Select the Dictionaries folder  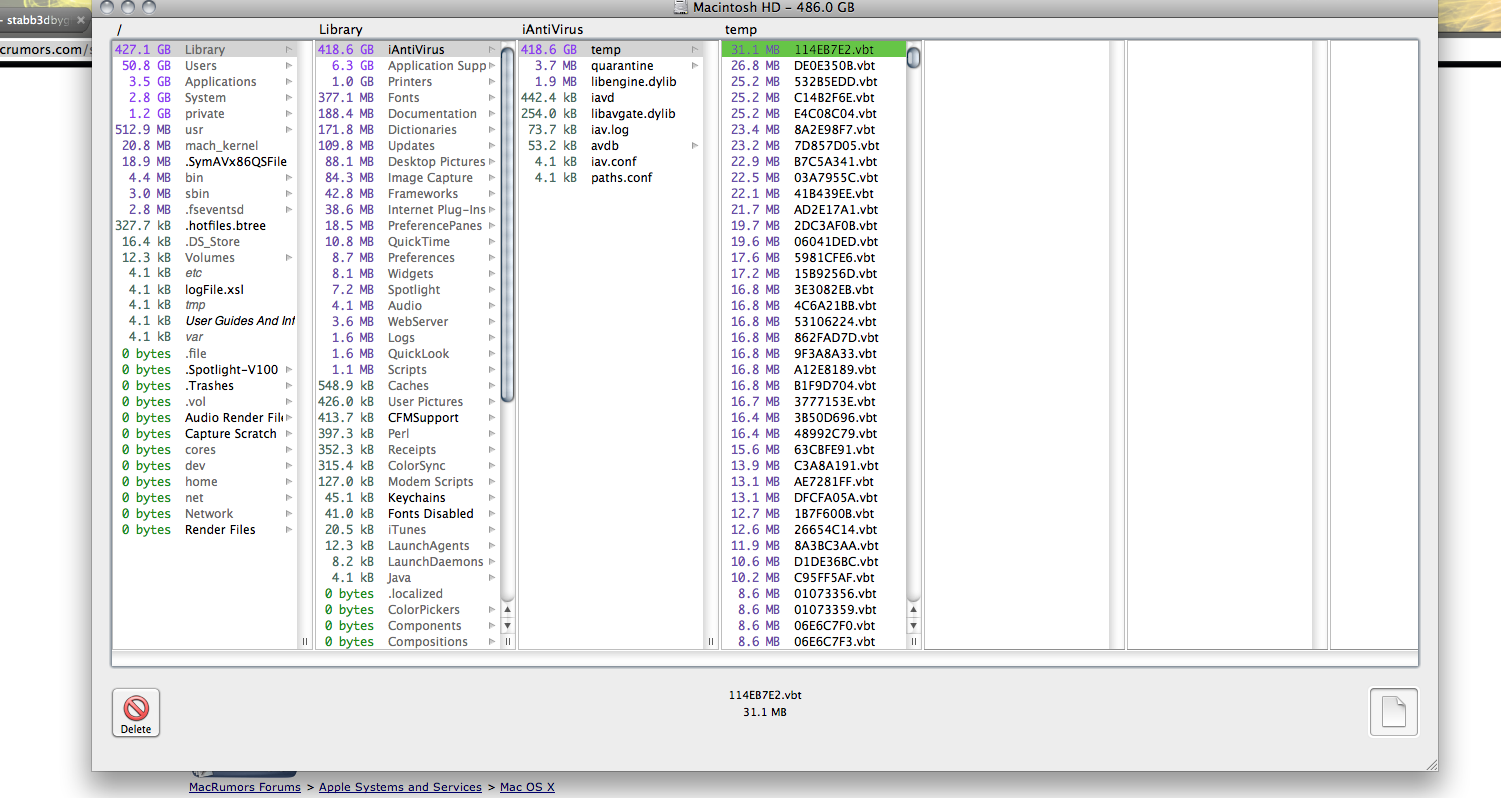[408, 129]
